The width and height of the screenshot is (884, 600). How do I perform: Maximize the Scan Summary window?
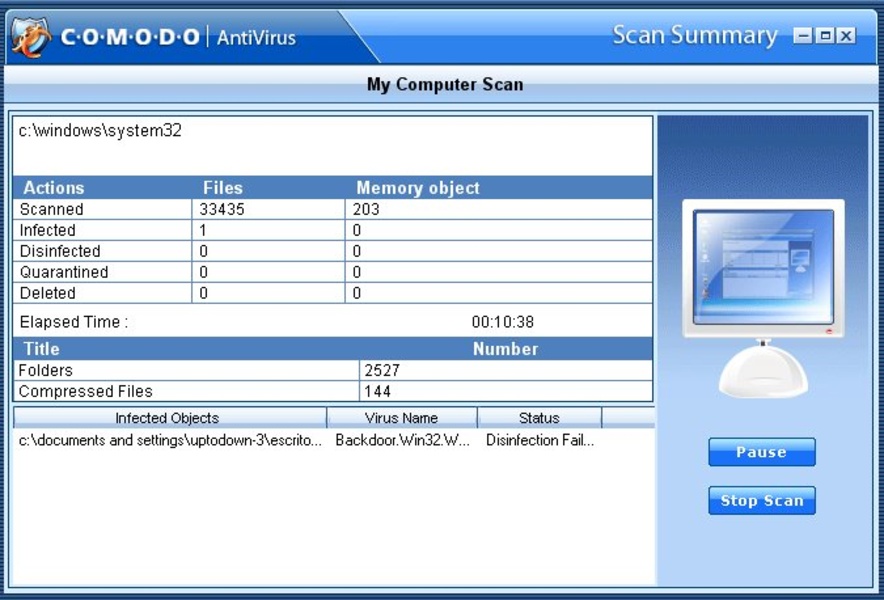(824, 36)
